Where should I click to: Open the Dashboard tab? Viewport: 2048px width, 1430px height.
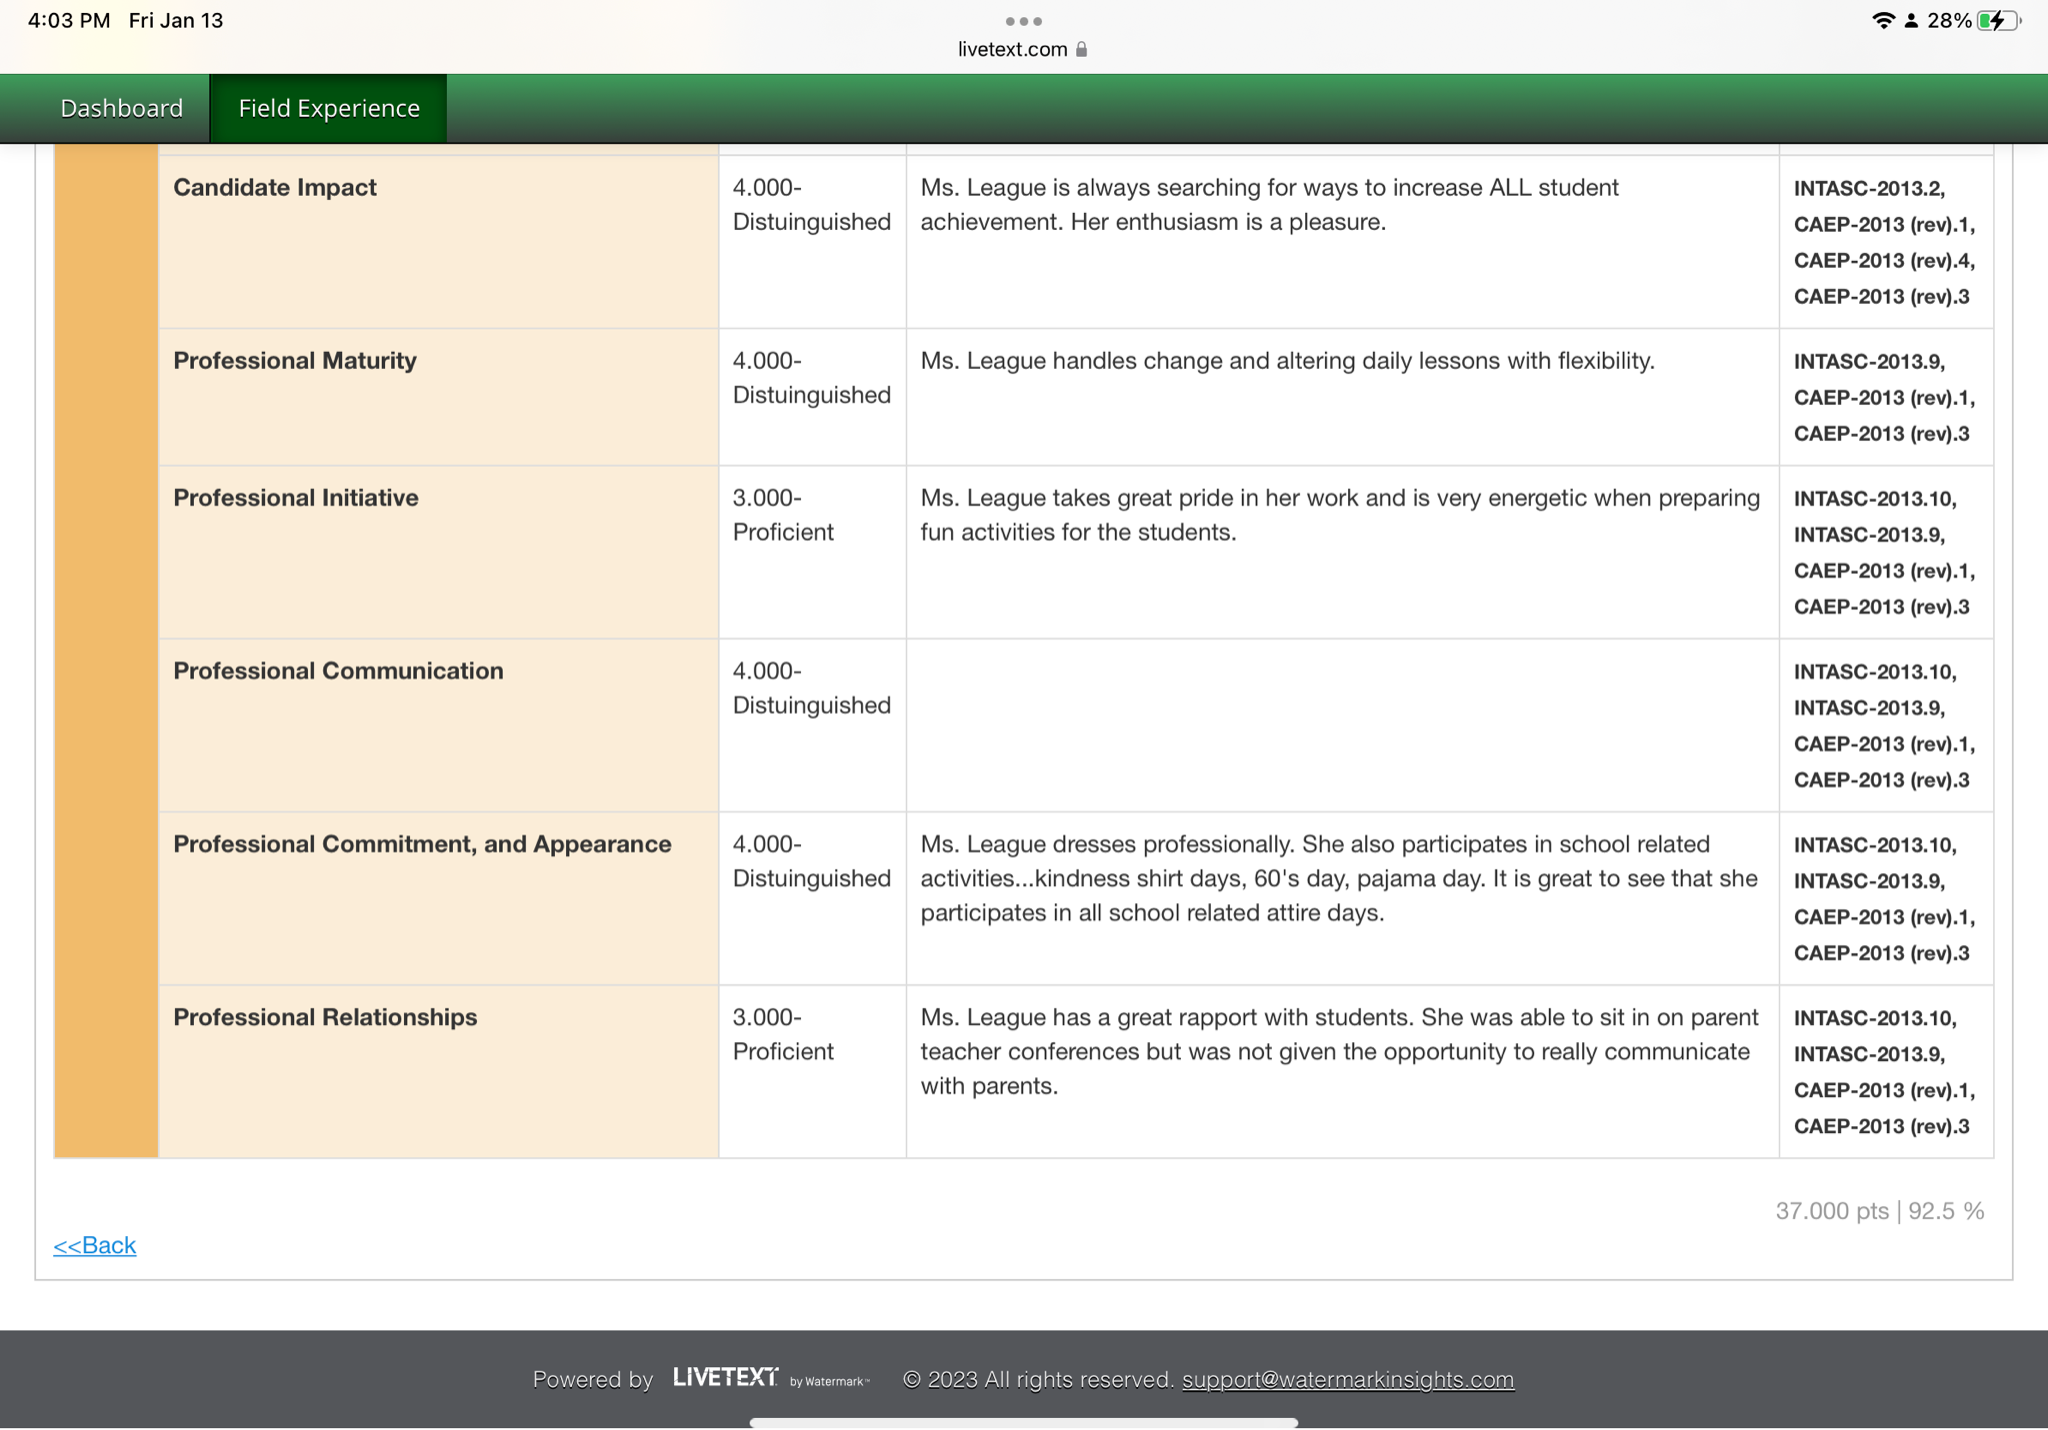pyautogui.click(x=121, y=108)
